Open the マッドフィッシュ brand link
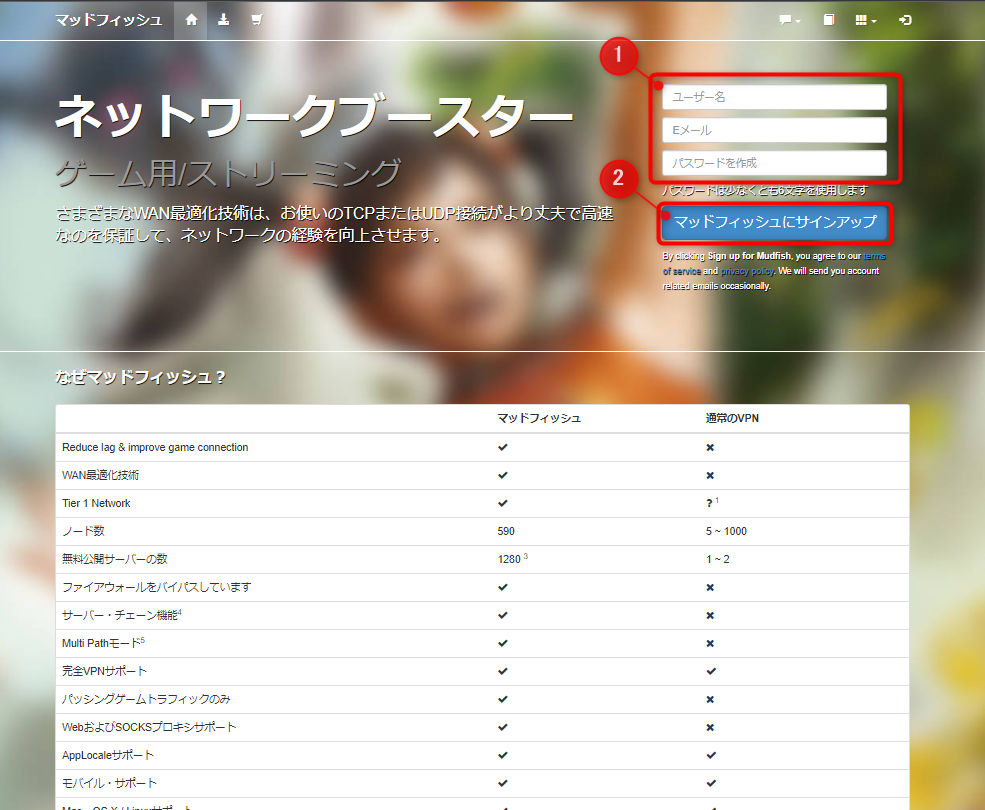985x810 pixels. [109, 20]
